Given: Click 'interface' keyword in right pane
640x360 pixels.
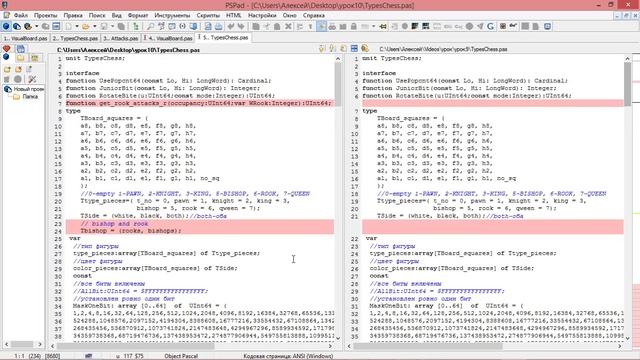Looking at the screenshot, I should 379,73.
